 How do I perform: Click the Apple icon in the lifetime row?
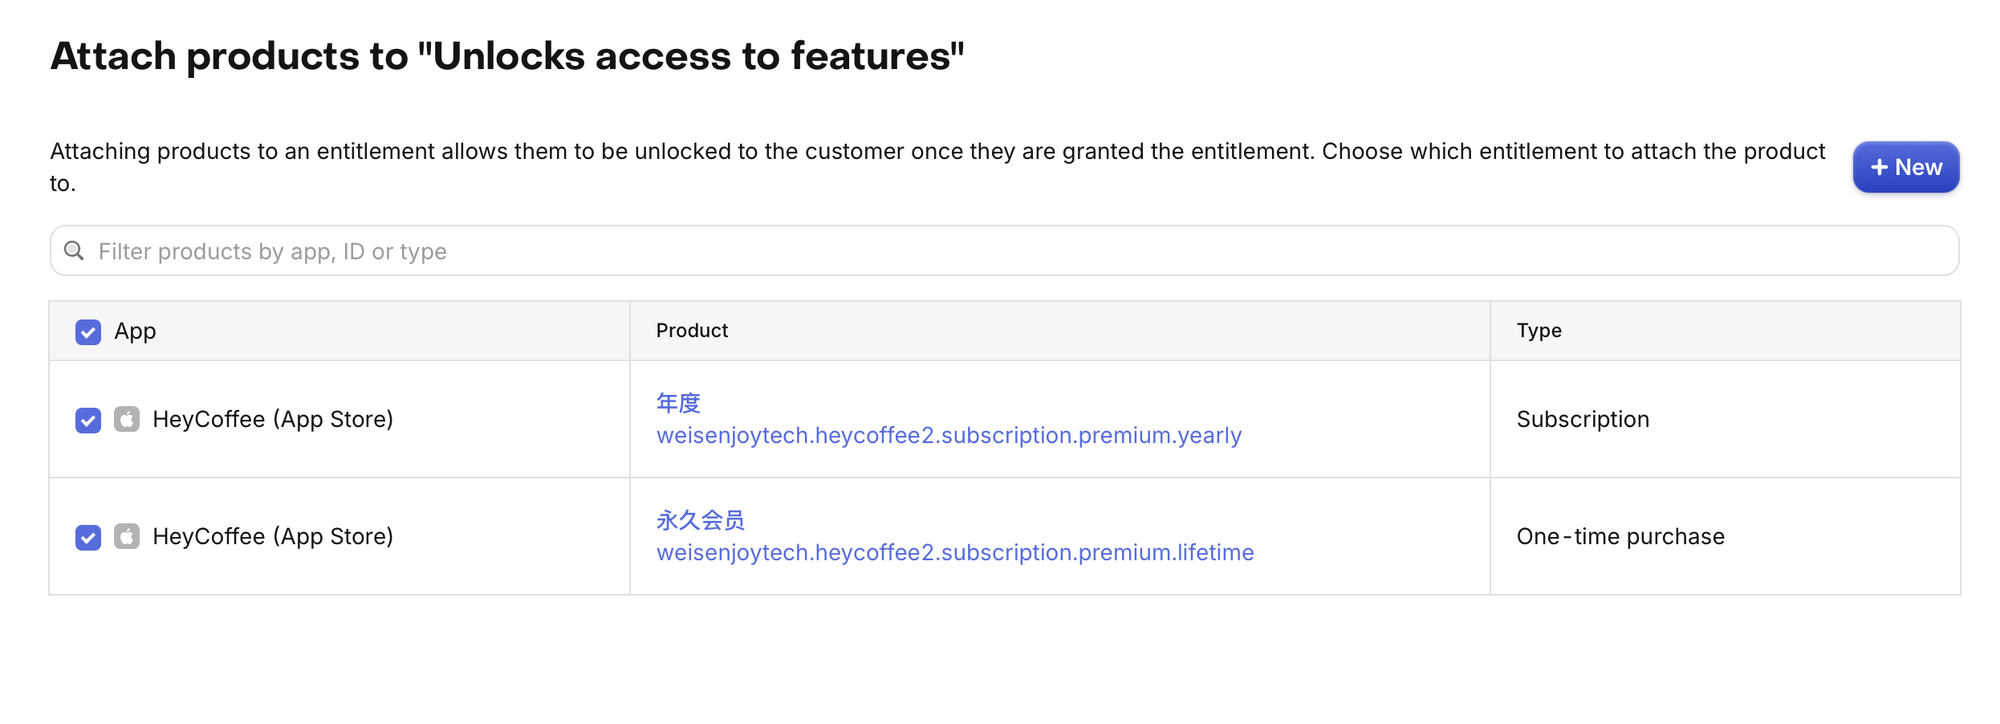[x=127, y=536]
